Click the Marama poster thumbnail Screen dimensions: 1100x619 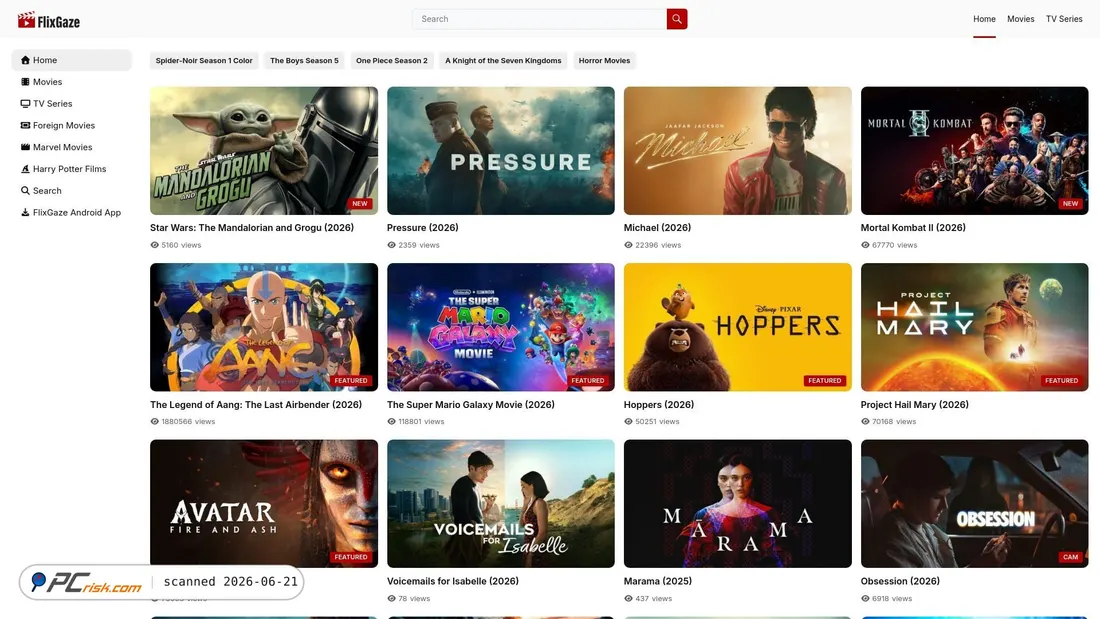[x=737, y=504]
